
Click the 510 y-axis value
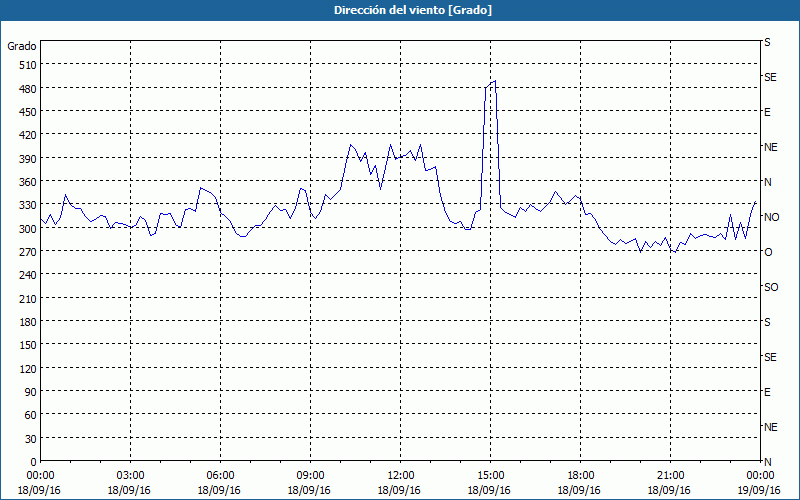pos(29,65)
